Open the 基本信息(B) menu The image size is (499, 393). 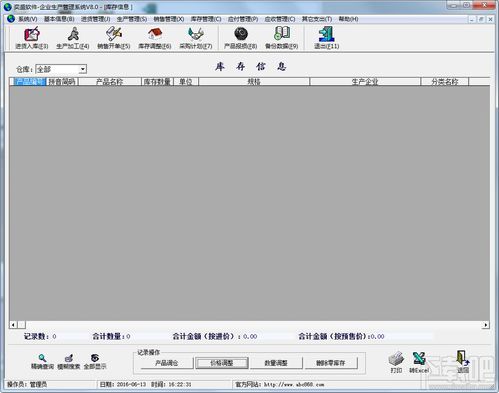59,19
